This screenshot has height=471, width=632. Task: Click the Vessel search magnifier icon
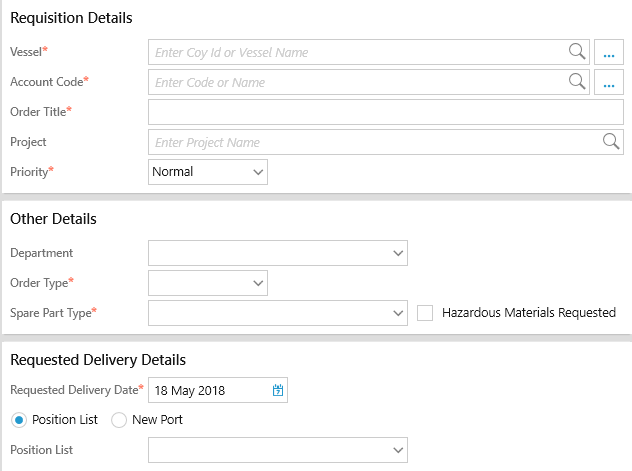pyautogui.click(x=577, y=52)
